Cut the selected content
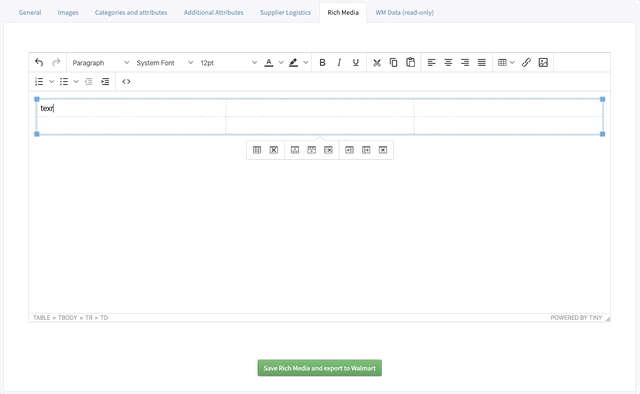640x394 pixels. coord(377,62)
